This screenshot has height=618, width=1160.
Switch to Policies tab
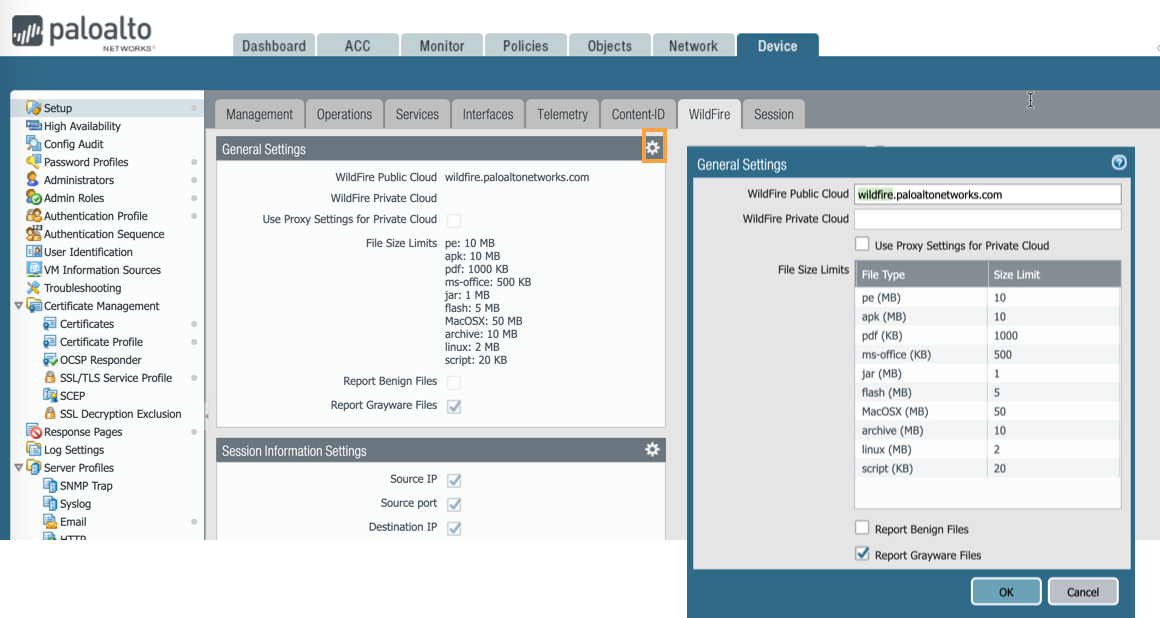click(x=525, y=45)
